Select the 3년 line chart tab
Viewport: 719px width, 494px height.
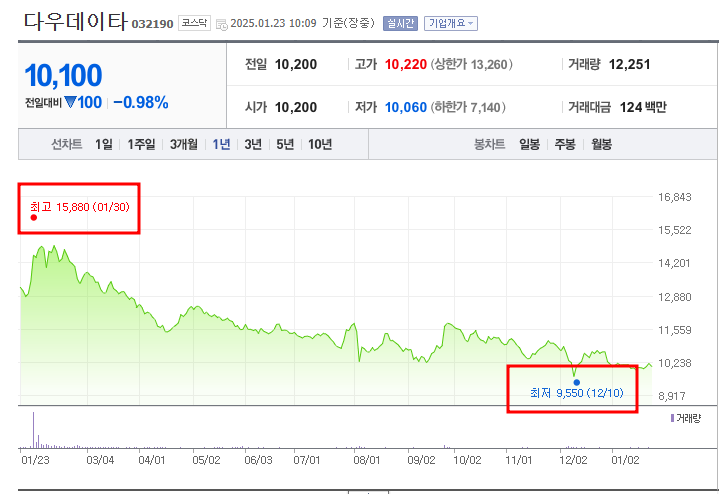[x=253, y=144]
